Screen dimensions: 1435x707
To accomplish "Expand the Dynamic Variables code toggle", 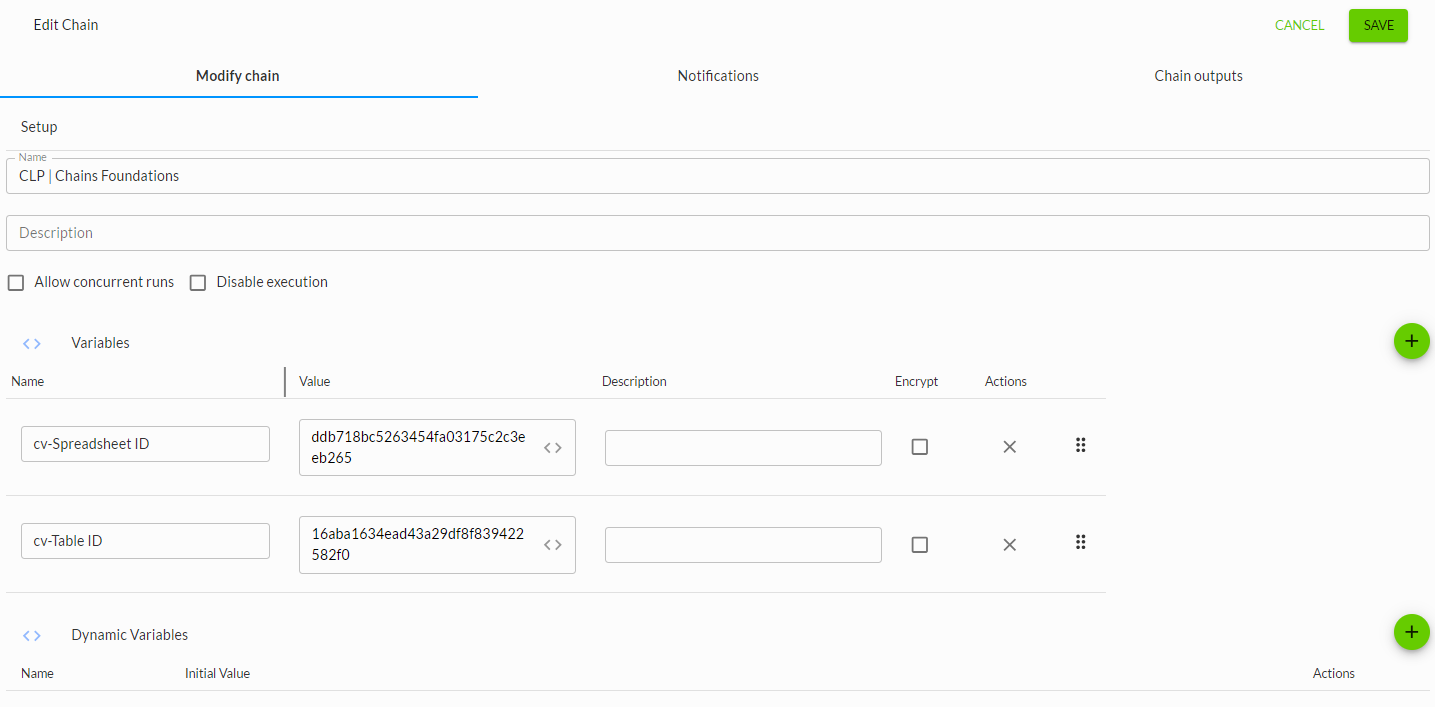I will point(32,636).
